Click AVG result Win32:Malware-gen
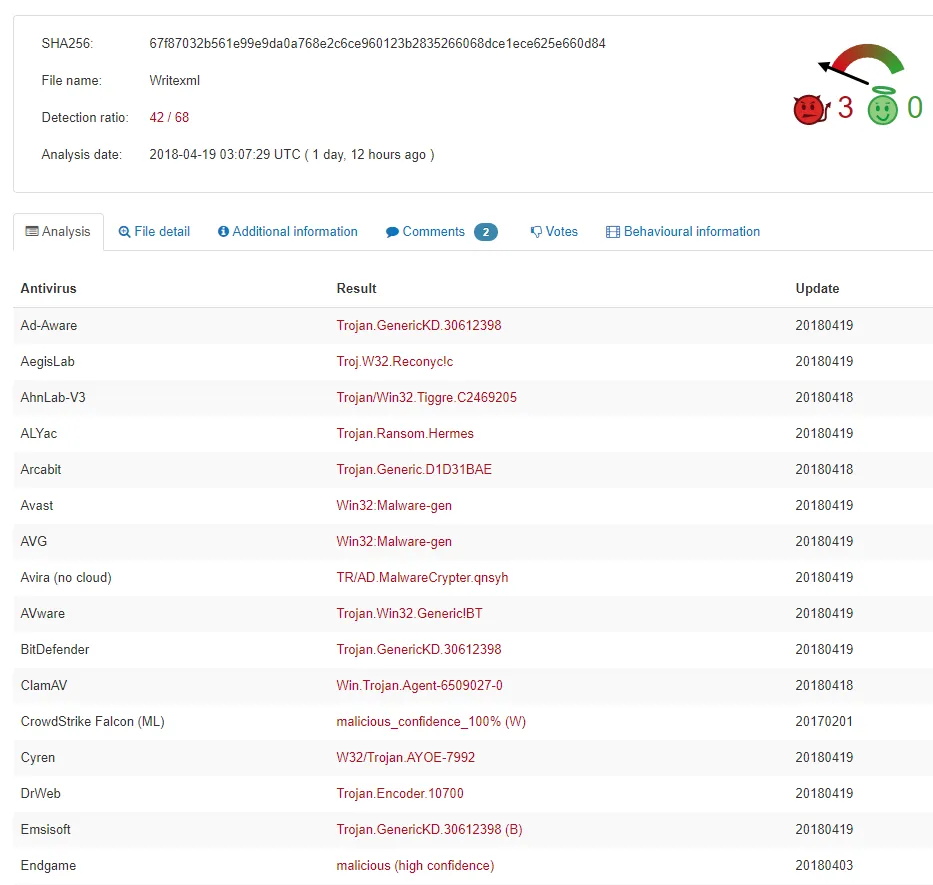This screenshot has width=933, height=885. pos(394,542)
